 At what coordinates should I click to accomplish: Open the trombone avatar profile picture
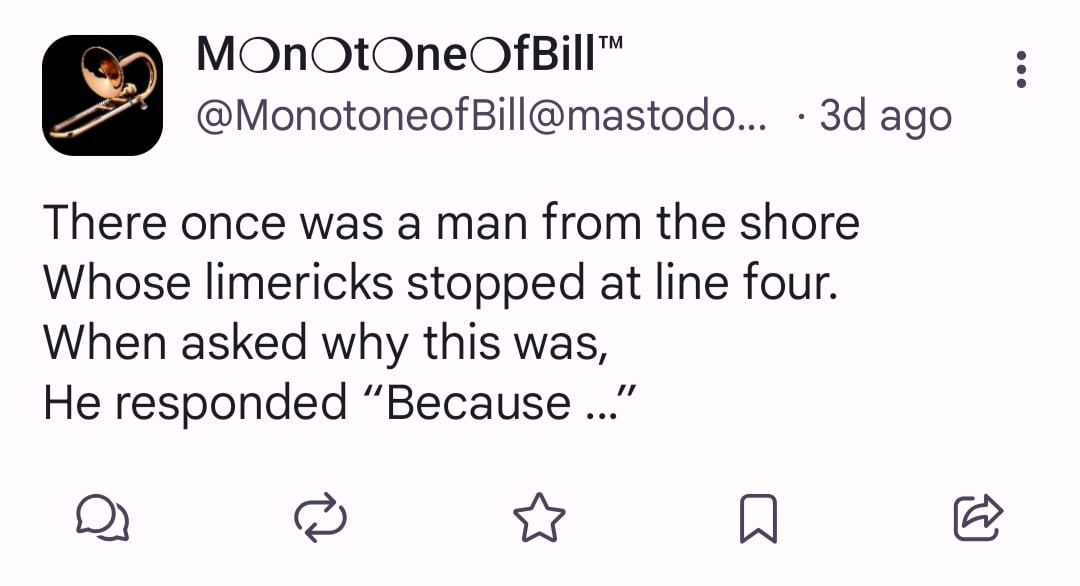coord(102,95)
